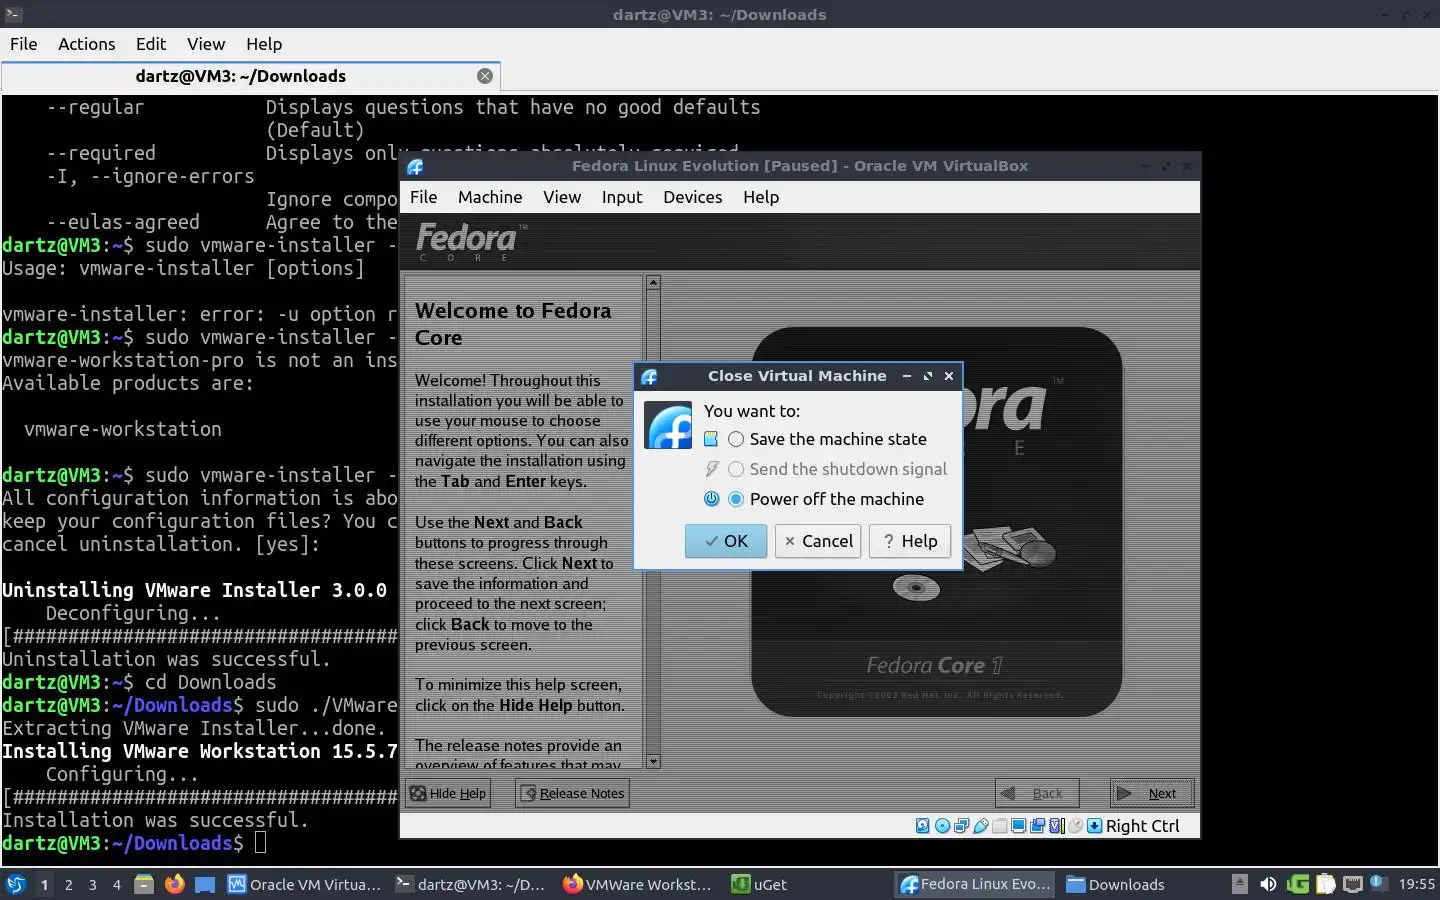This screenshot has width=1440, height=900.
Task: Click the optical disk status icon
Action: coord(942,826)
